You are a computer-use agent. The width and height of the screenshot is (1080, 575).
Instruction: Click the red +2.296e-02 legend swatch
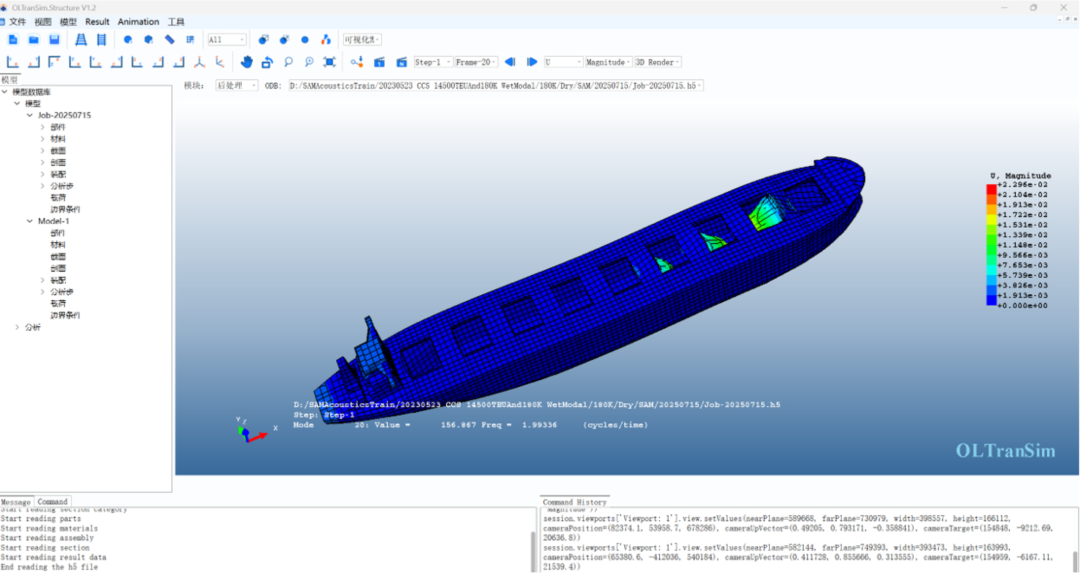pos(991,189)
